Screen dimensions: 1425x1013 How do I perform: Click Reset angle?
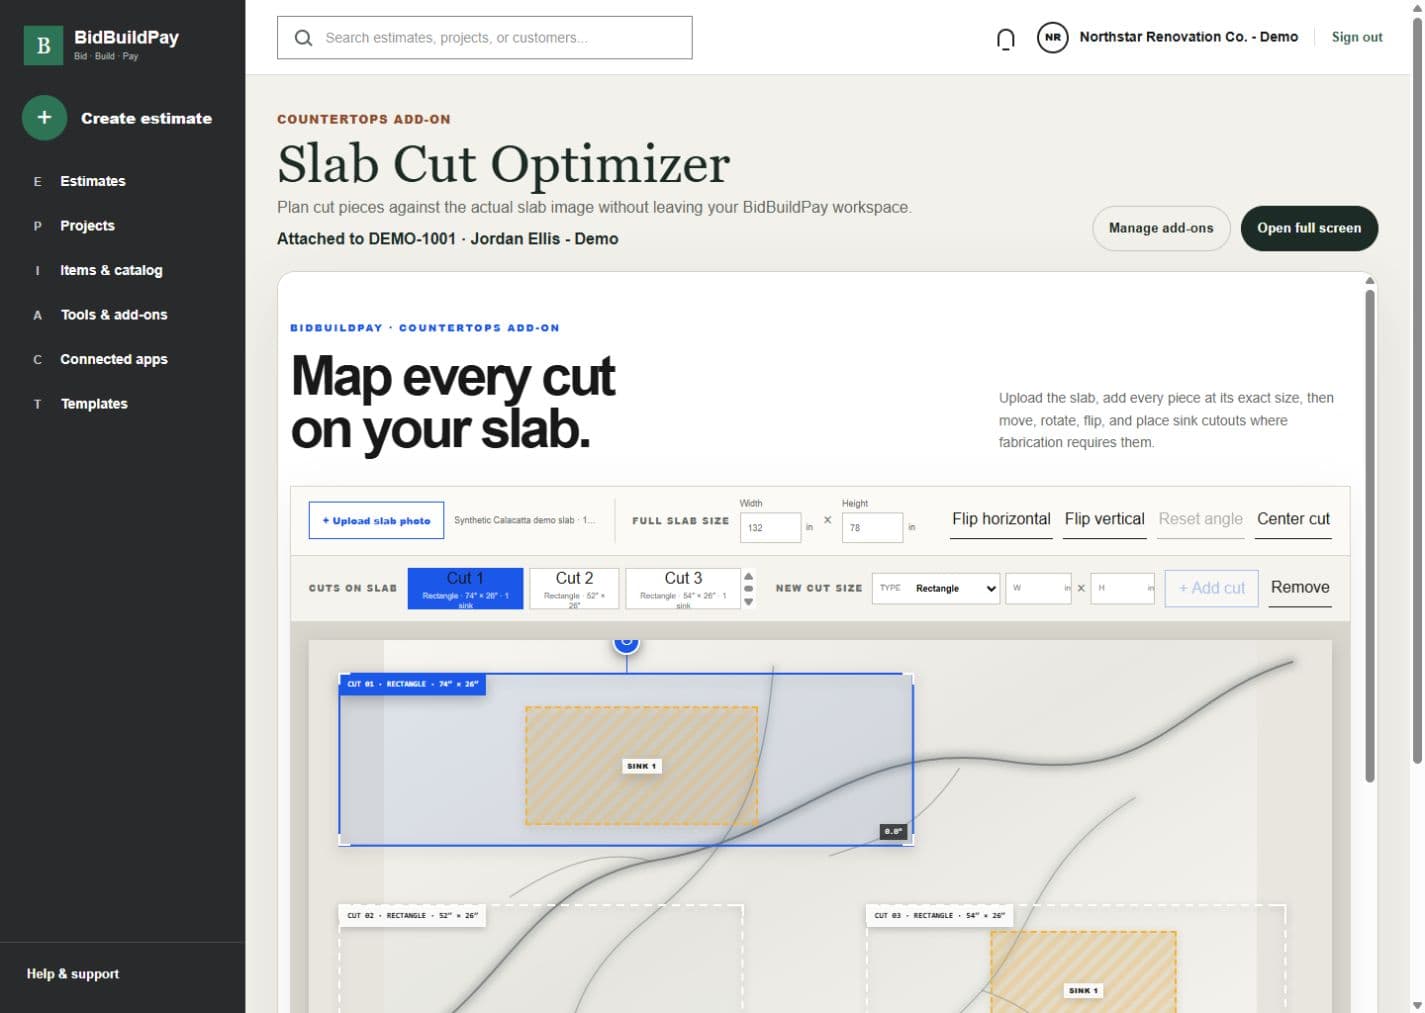(1200, 519)
